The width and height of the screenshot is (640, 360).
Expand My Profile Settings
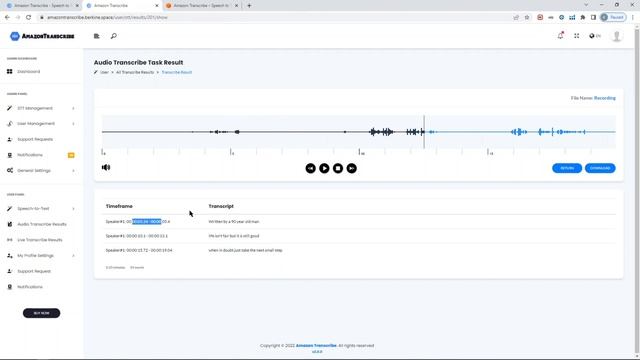[x=41, y=256]
